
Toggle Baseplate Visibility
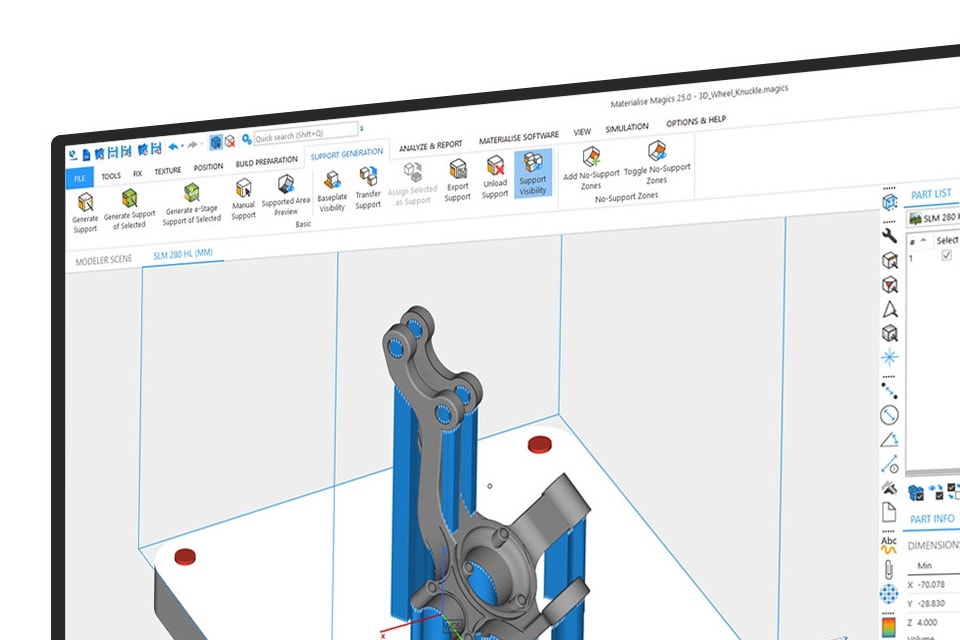(331, 186)
